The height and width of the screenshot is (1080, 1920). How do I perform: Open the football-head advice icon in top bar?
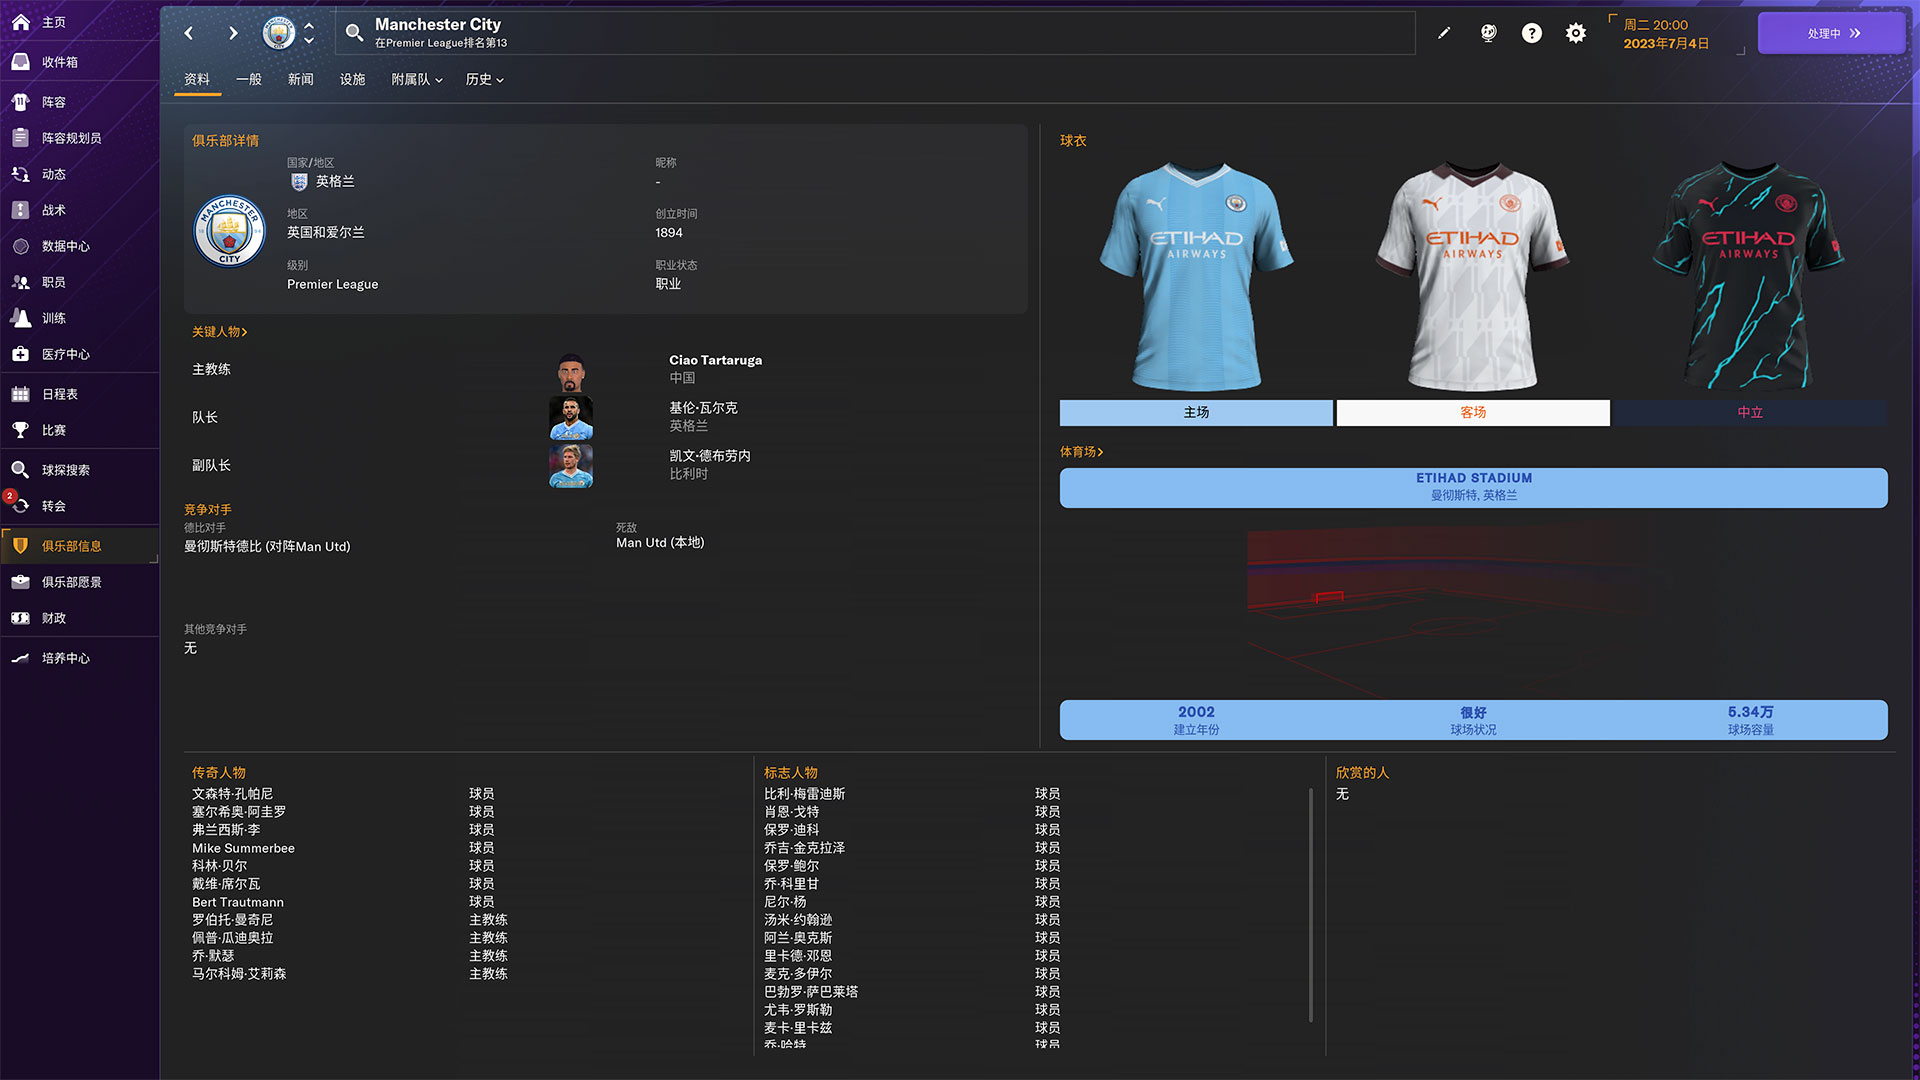coord(1488,33)
